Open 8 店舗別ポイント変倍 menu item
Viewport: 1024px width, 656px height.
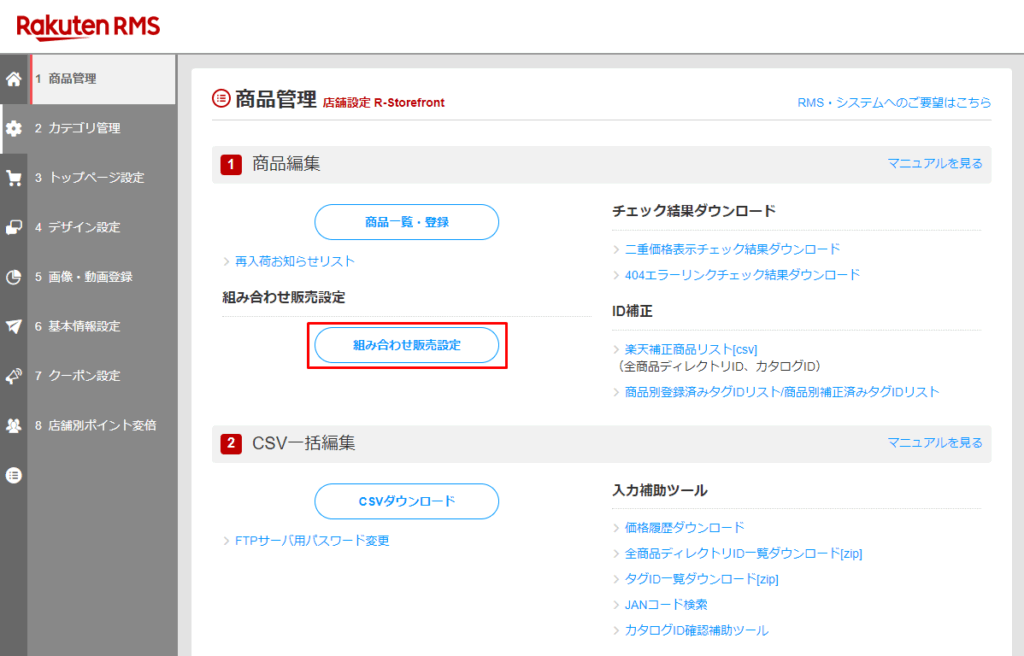[101, 425]
